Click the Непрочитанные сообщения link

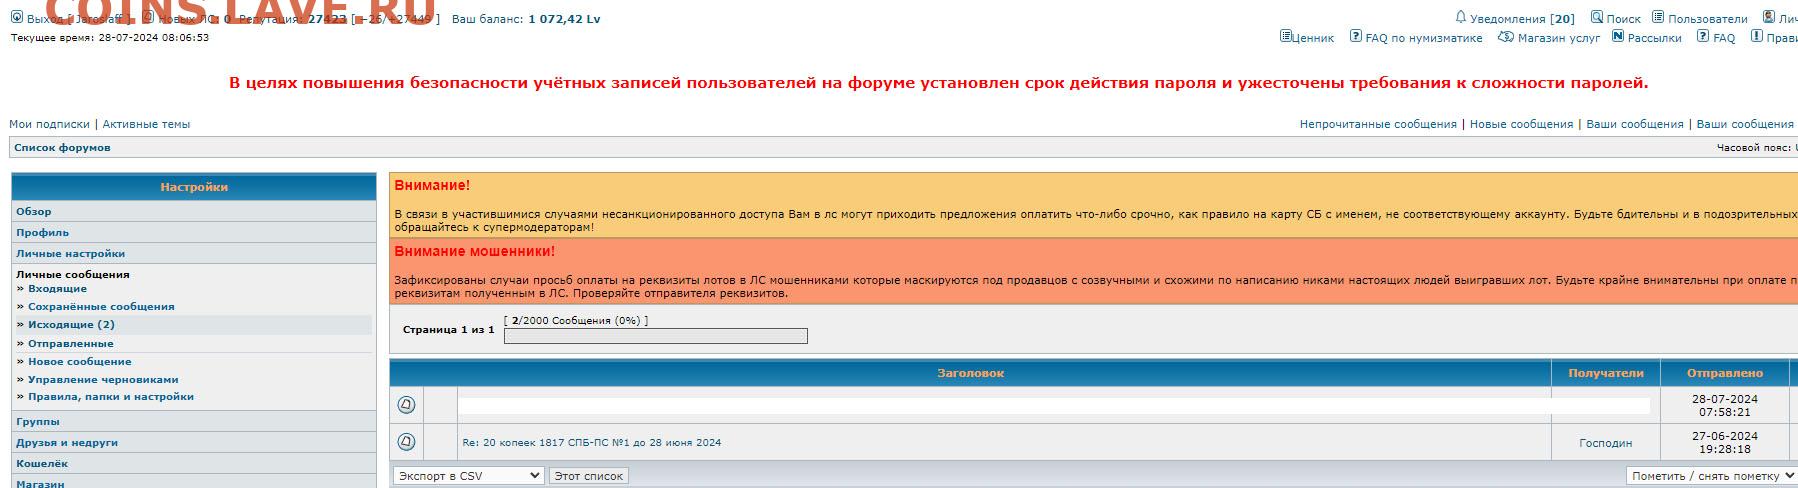(x=1377, y=124)
